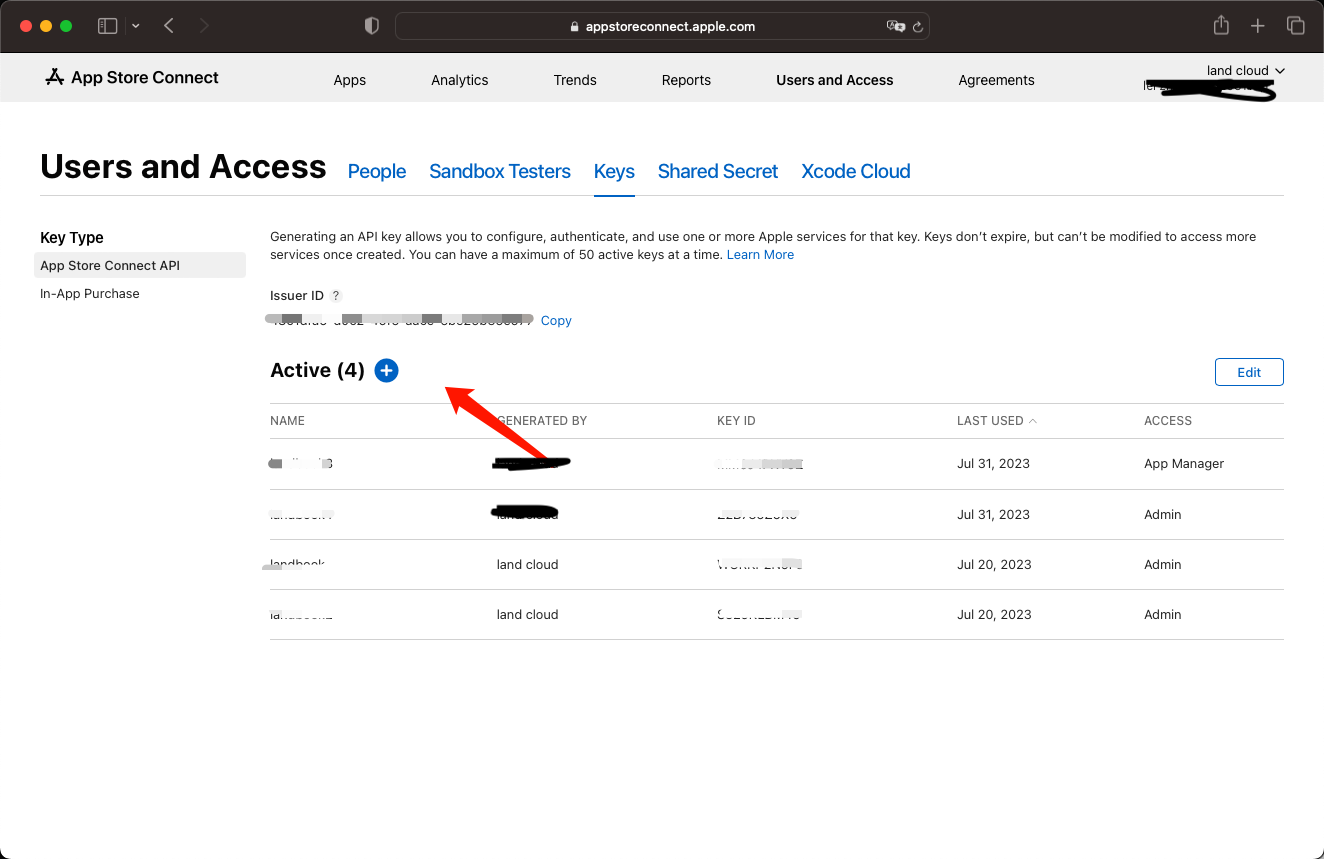Click the NAME column header

287,421
